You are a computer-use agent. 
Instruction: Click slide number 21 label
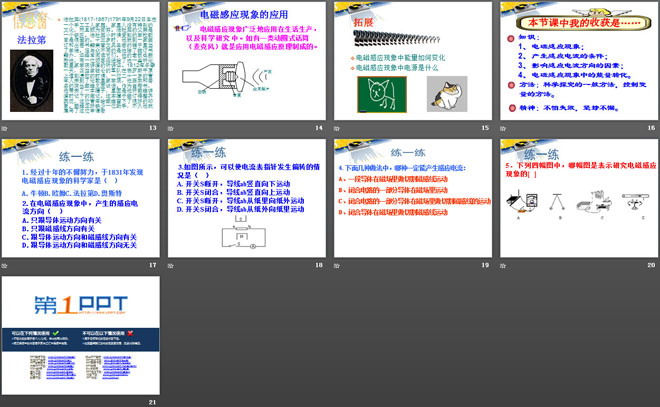pos(152,402)
